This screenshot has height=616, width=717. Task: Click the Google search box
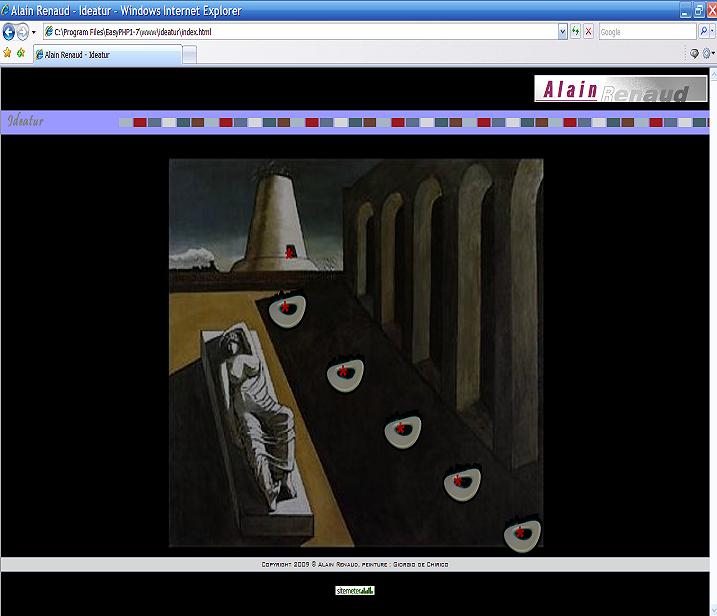(x=647, y=32)
